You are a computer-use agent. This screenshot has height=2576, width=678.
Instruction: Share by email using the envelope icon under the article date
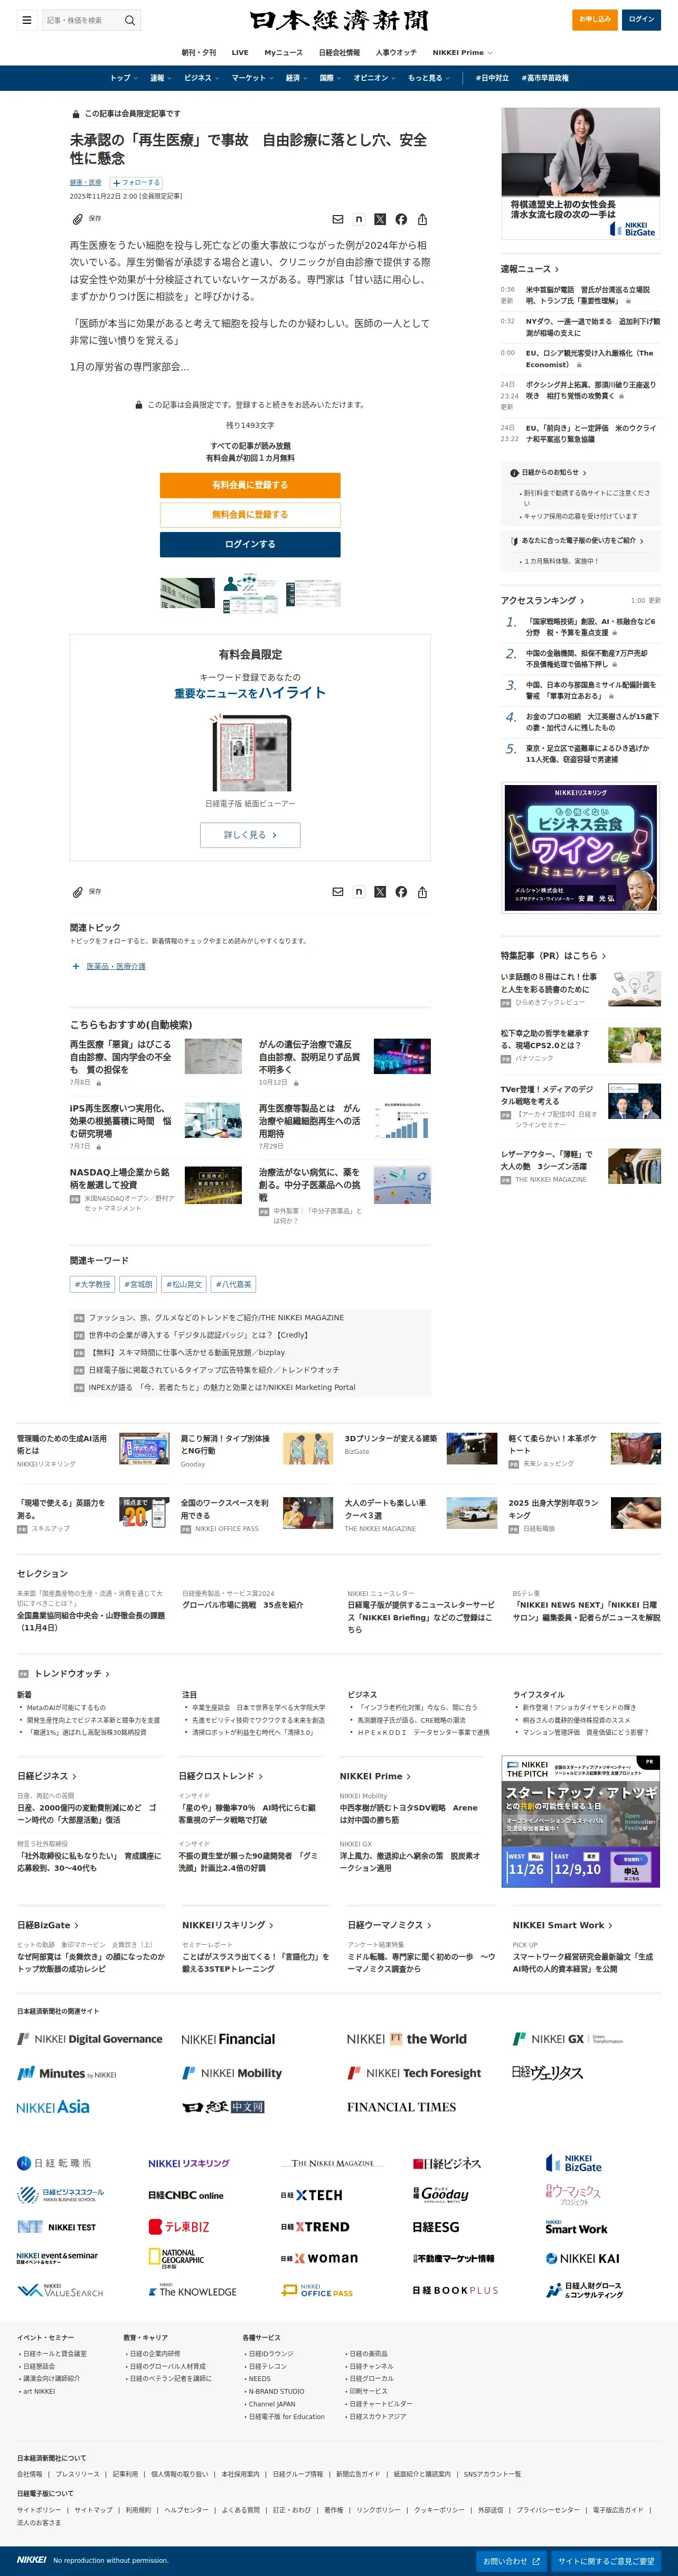[338, 219]
